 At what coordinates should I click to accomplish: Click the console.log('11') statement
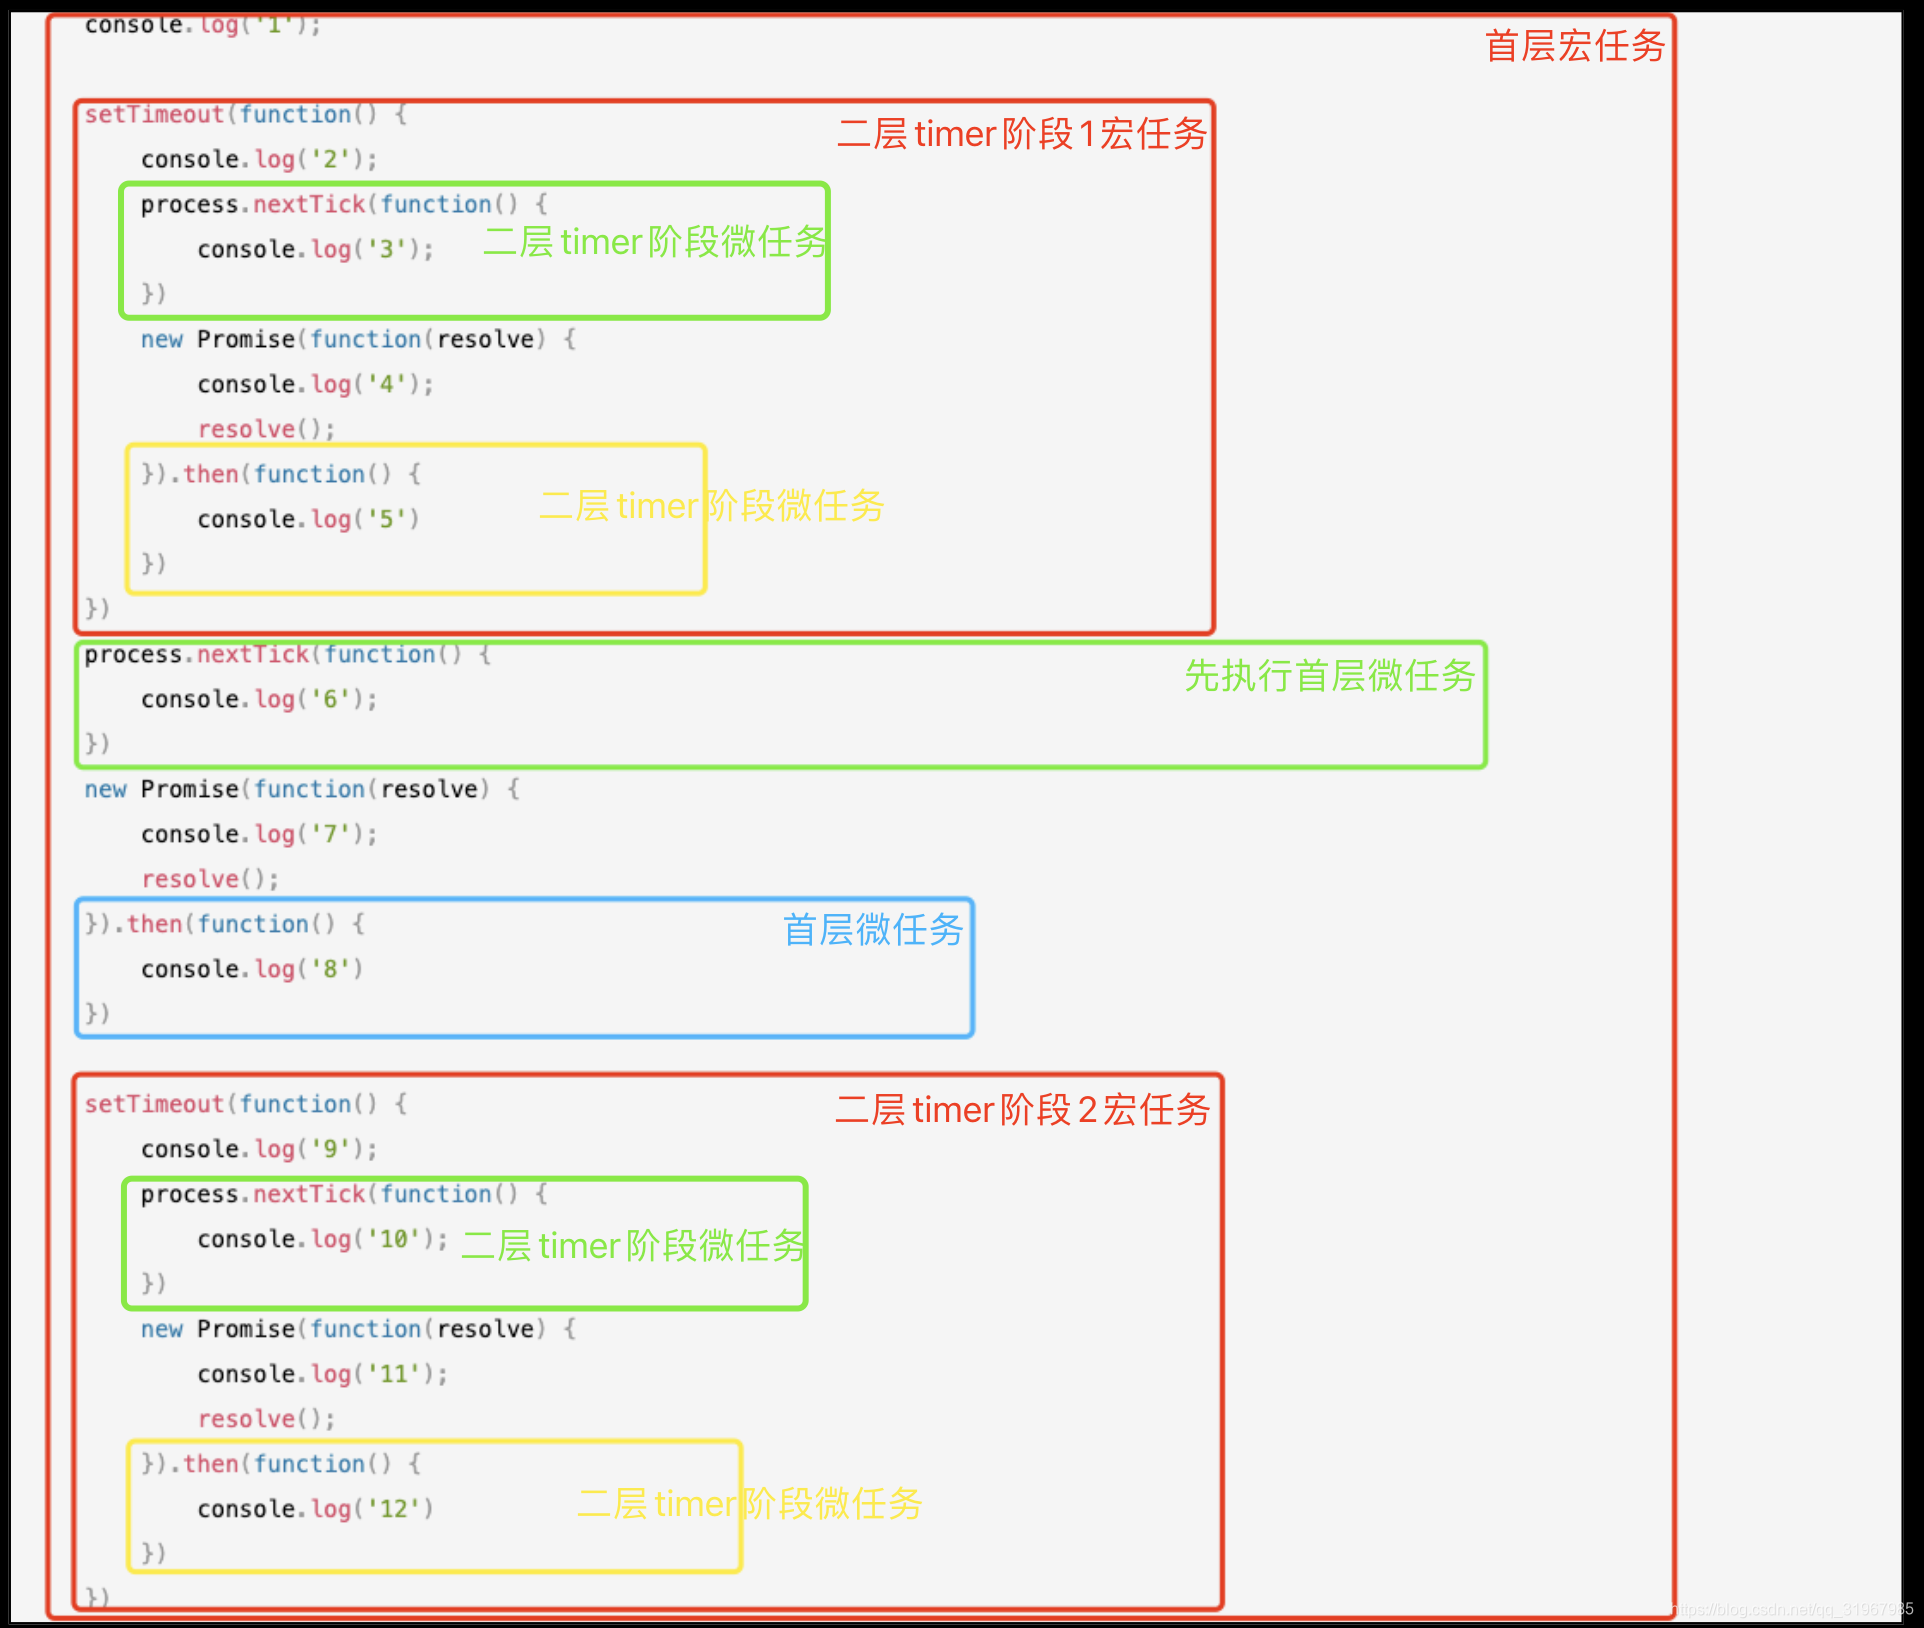320,1373
